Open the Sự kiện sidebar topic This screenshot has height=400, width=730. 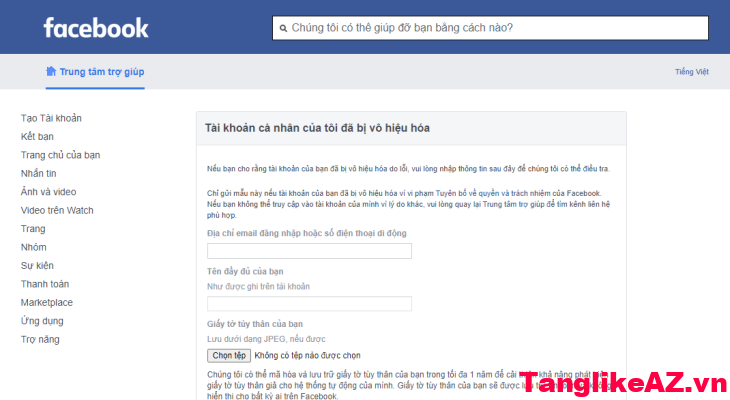37,266
